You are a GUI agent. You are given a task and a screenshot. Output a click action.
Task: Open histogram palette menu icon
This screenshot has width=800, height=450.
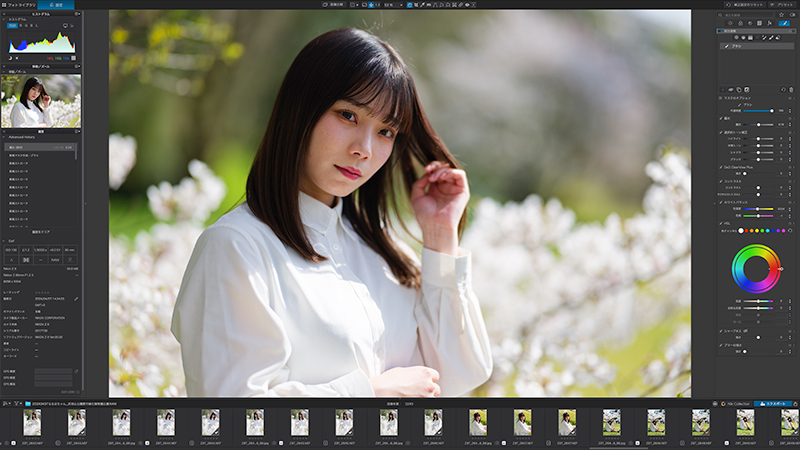[78, 14]
